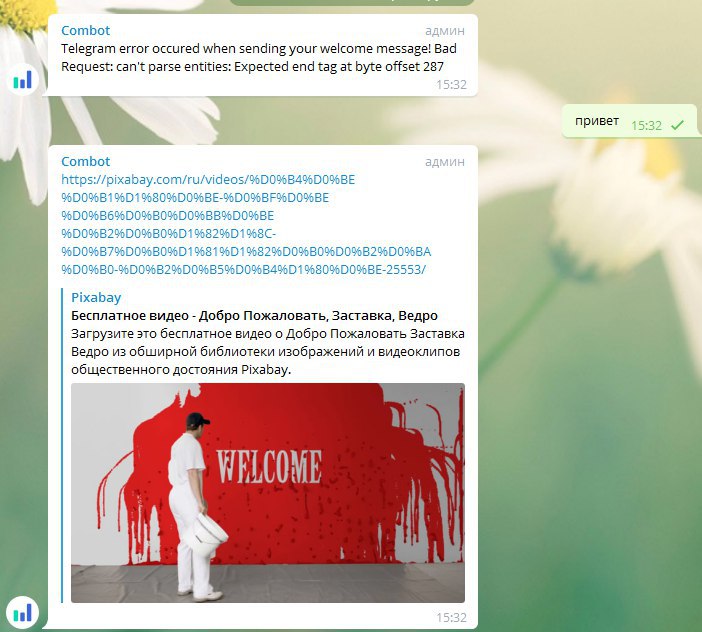Click the 'админ' badge on the Pixabay message
The width and height of the screenshot is (702, 632).
point(445,162)
